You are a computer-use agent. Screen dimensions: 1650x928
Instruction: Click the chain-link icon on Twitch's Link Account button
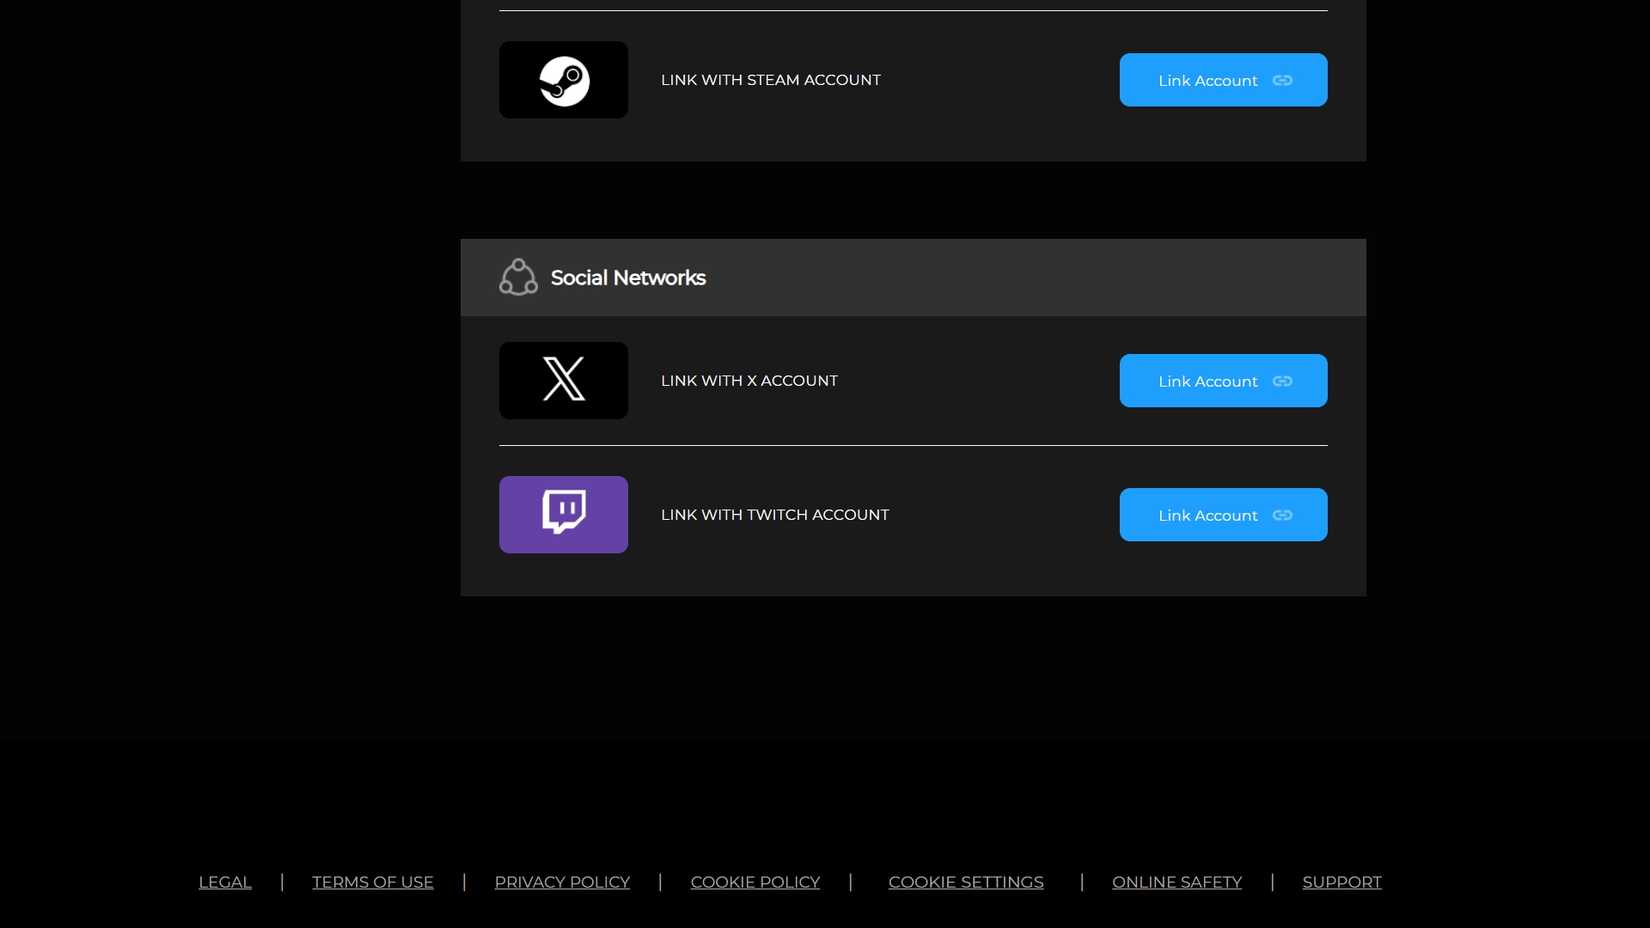[x=1281, y=516]
